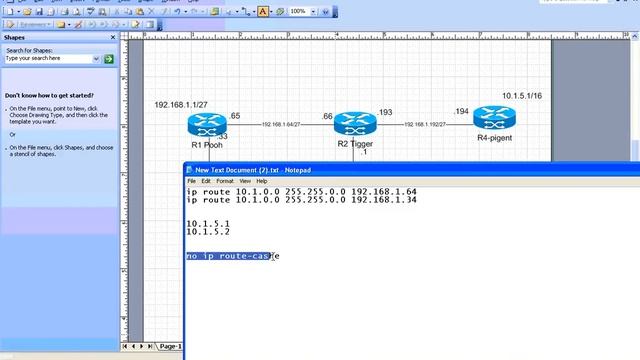Click the Notepad line ending in 192.168.1.34

[302, 200]
